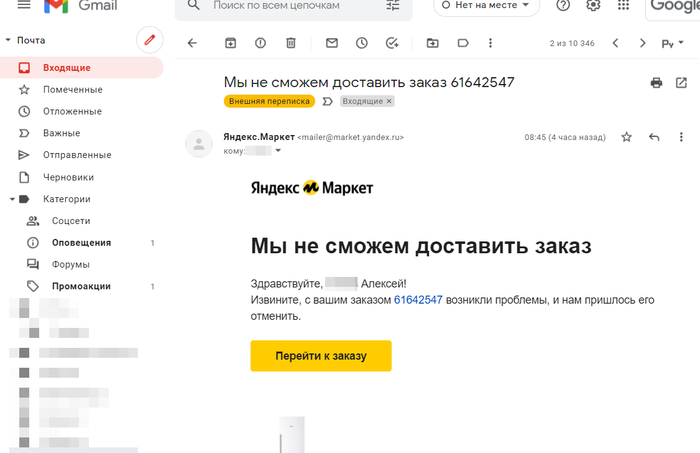Click the Яндекс Маркет logo in the email

(x=312, y=188)
